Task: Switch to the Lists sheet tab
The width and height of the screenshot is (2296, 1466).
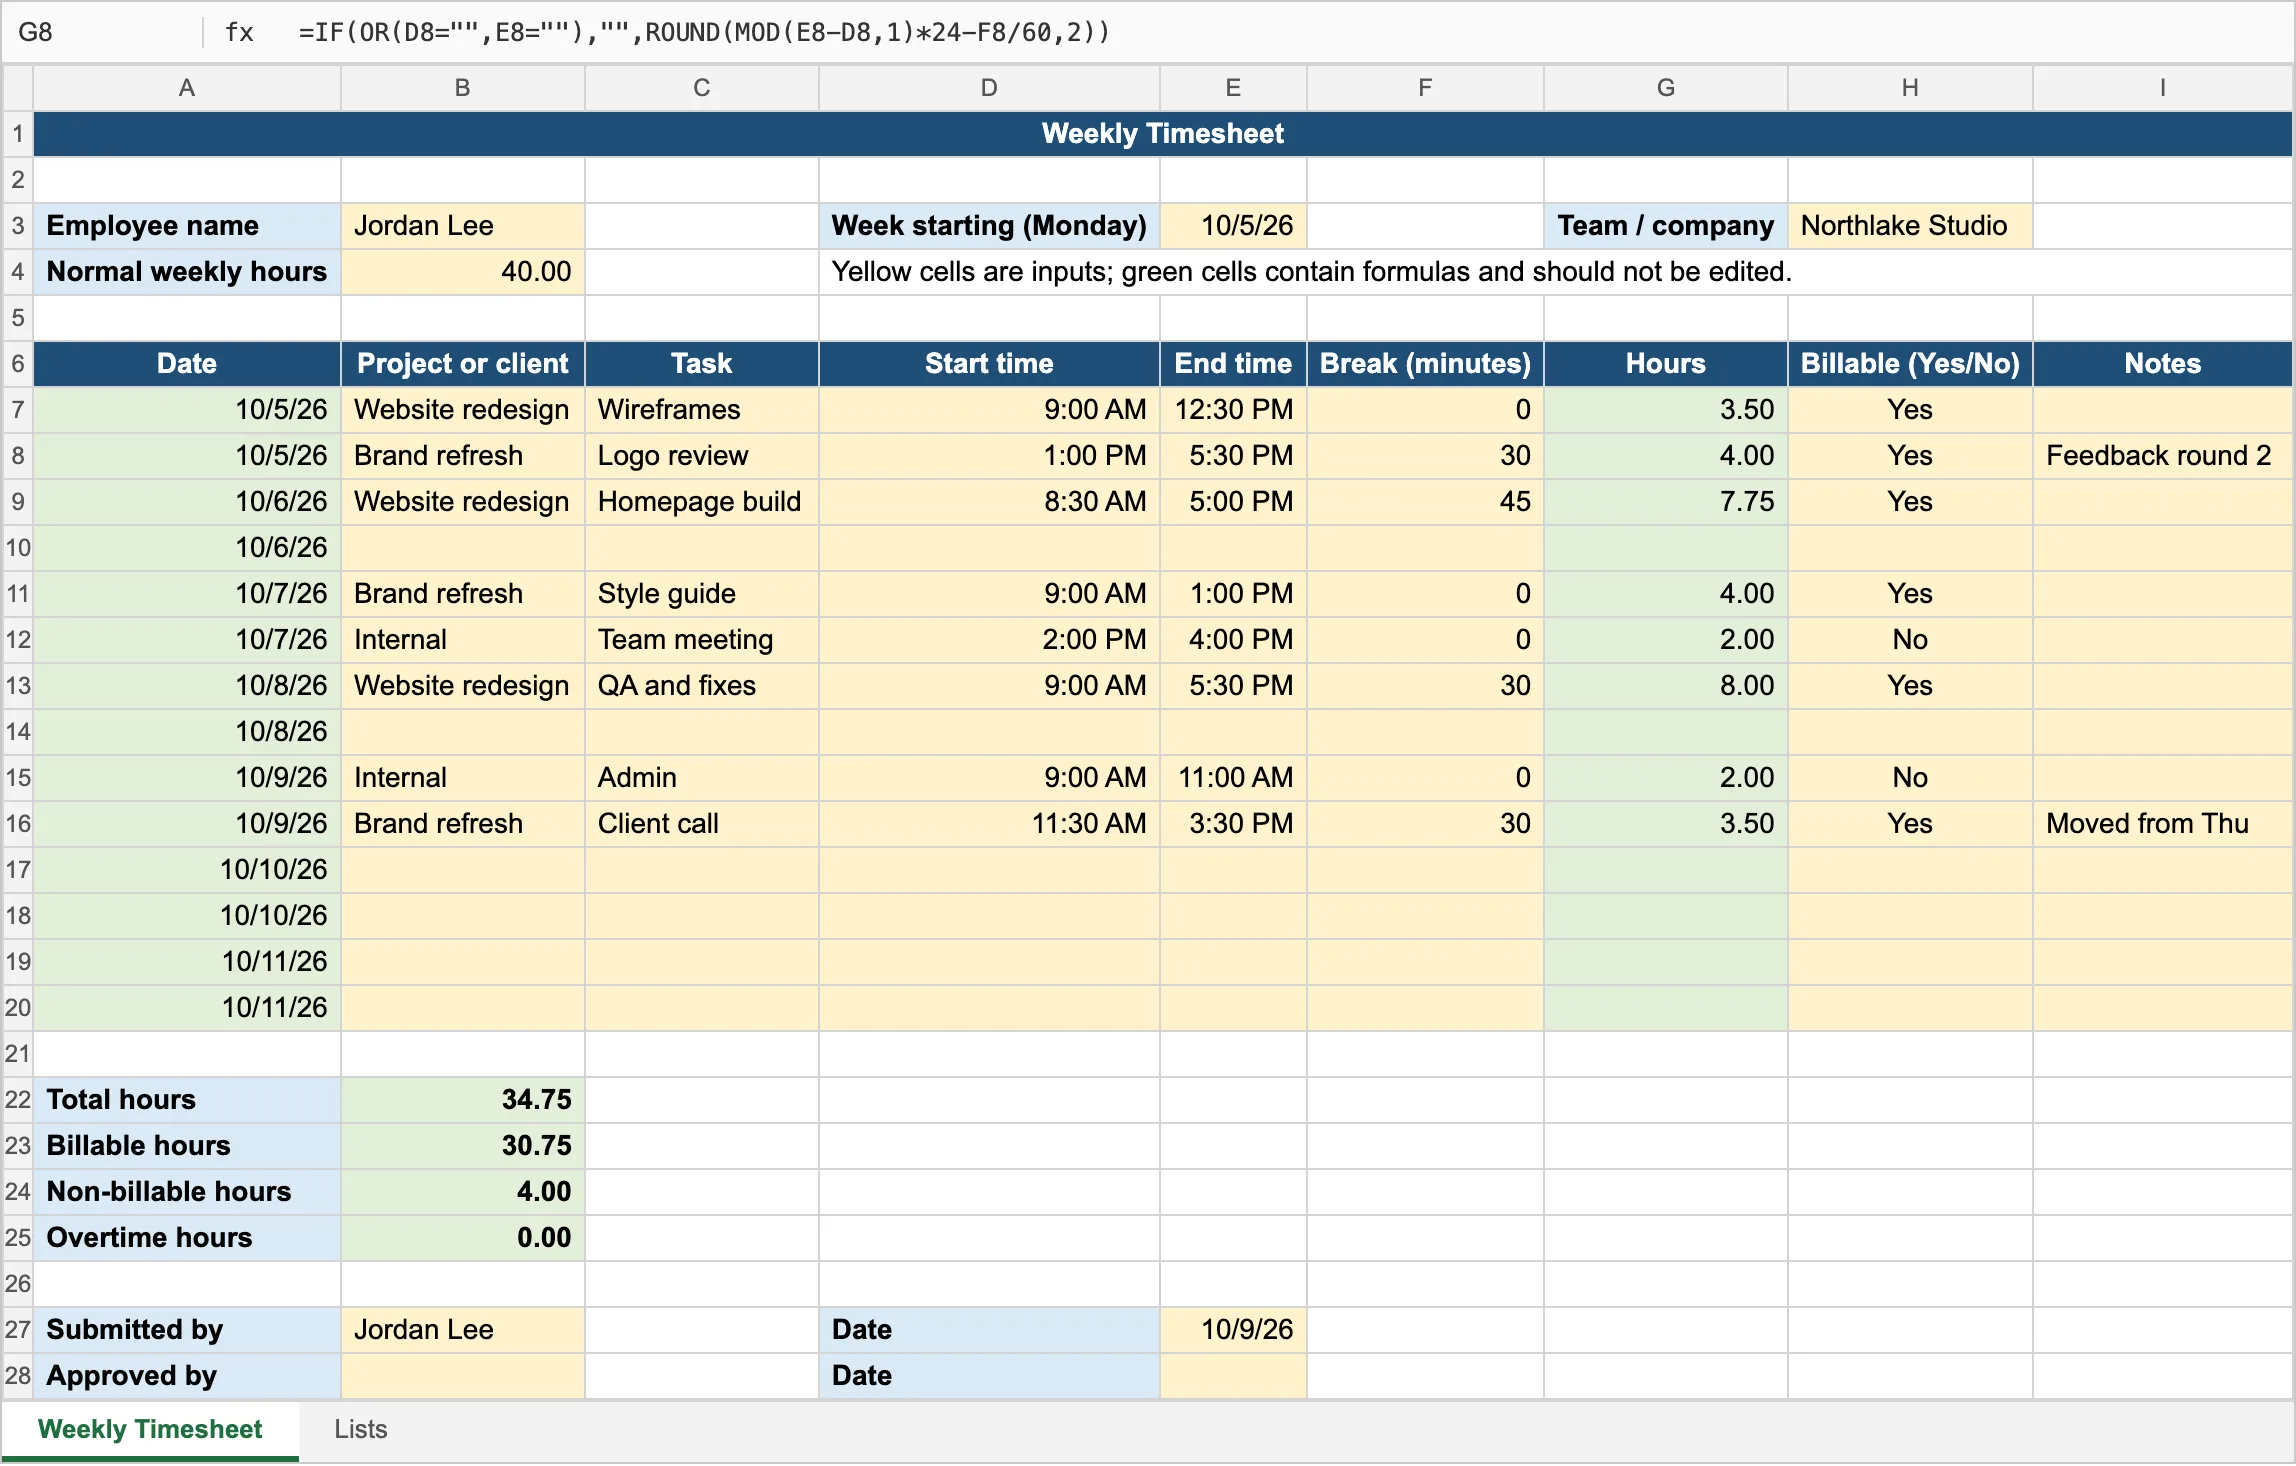Action: (x=360, y=1430)
